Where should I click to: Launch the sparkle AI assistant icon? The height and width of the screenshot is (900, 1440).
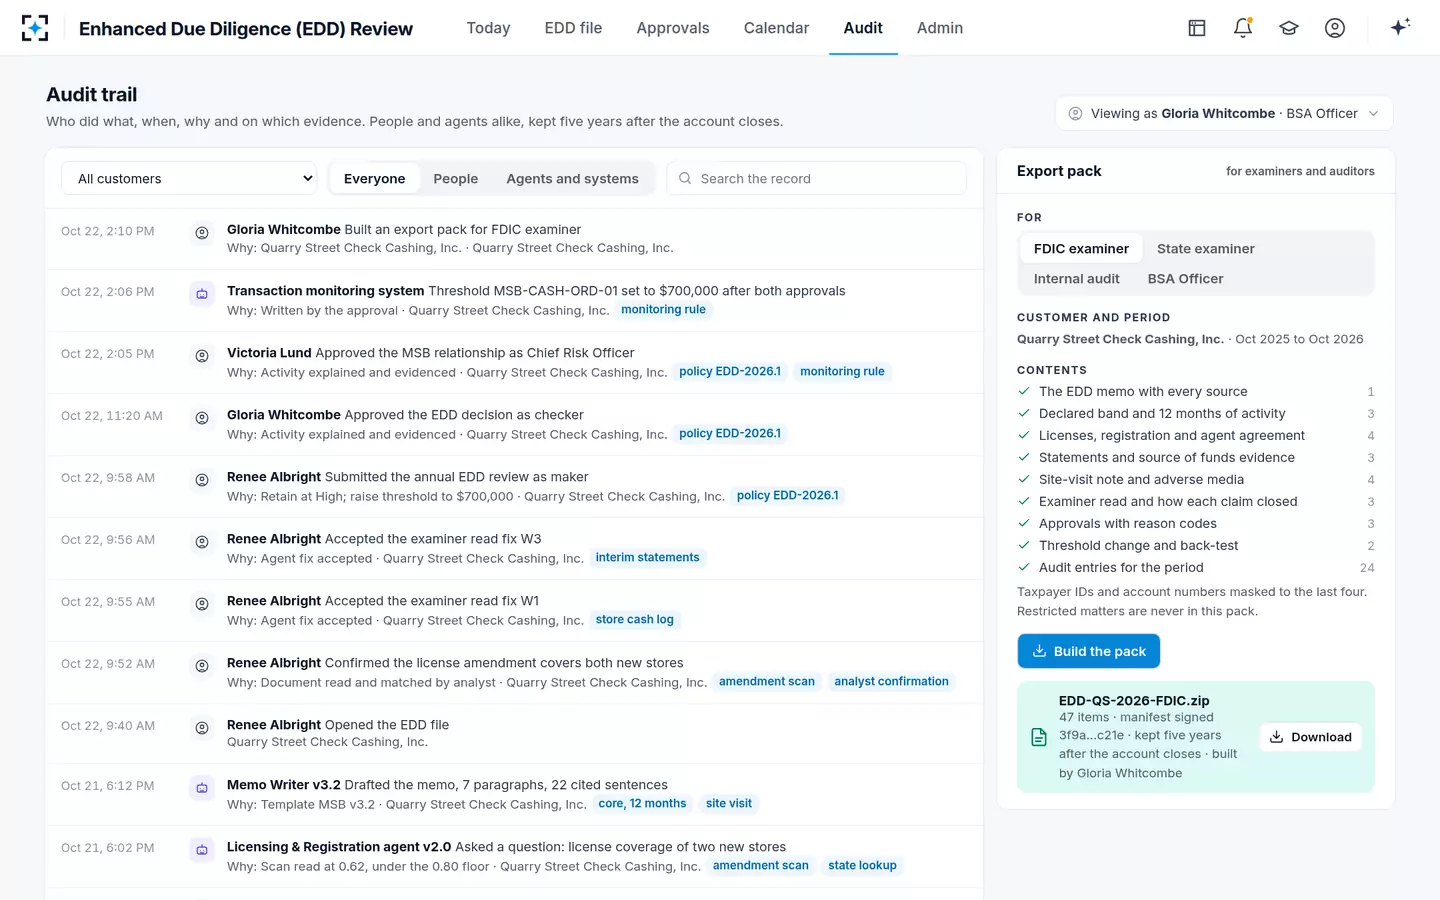tap(1400, 27)
